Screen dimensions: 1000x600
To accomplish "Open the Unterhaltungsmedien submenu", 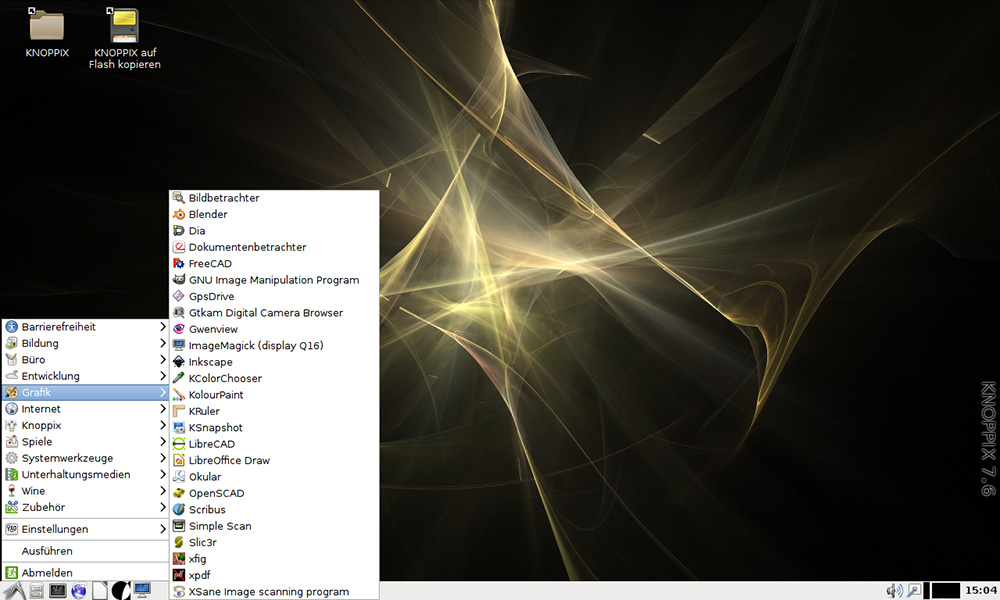I will pyautogui.click(x=85, y=474).
